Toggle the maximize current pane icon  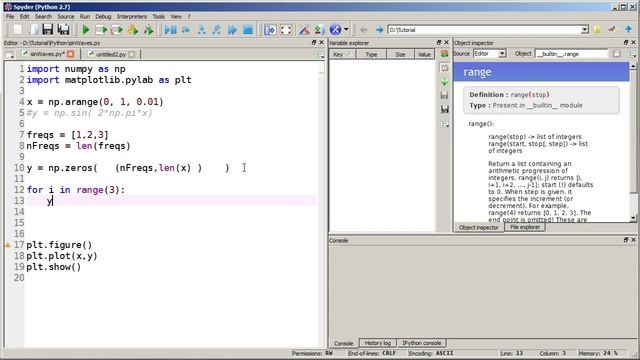tap(270, 30)
